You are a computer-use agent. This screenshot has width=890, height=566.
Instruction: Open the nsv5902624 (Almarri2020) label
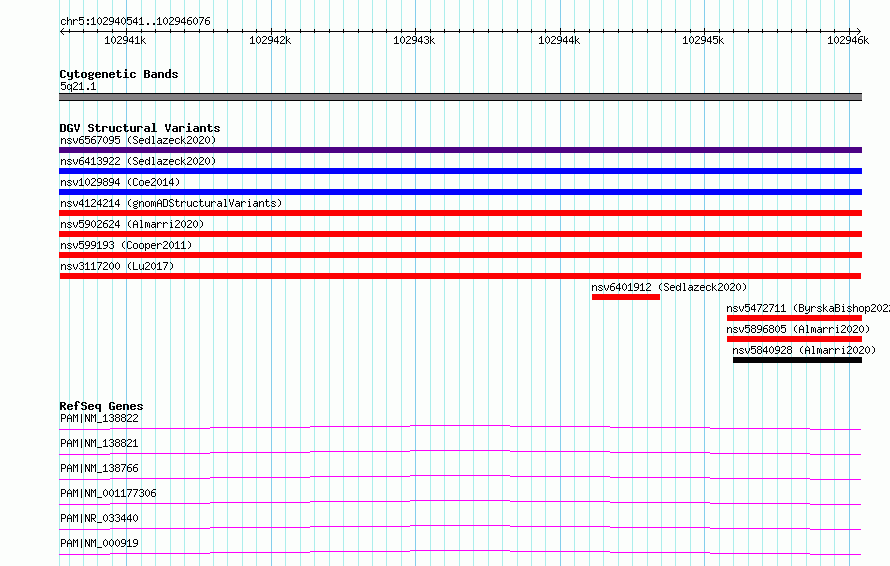132,224
